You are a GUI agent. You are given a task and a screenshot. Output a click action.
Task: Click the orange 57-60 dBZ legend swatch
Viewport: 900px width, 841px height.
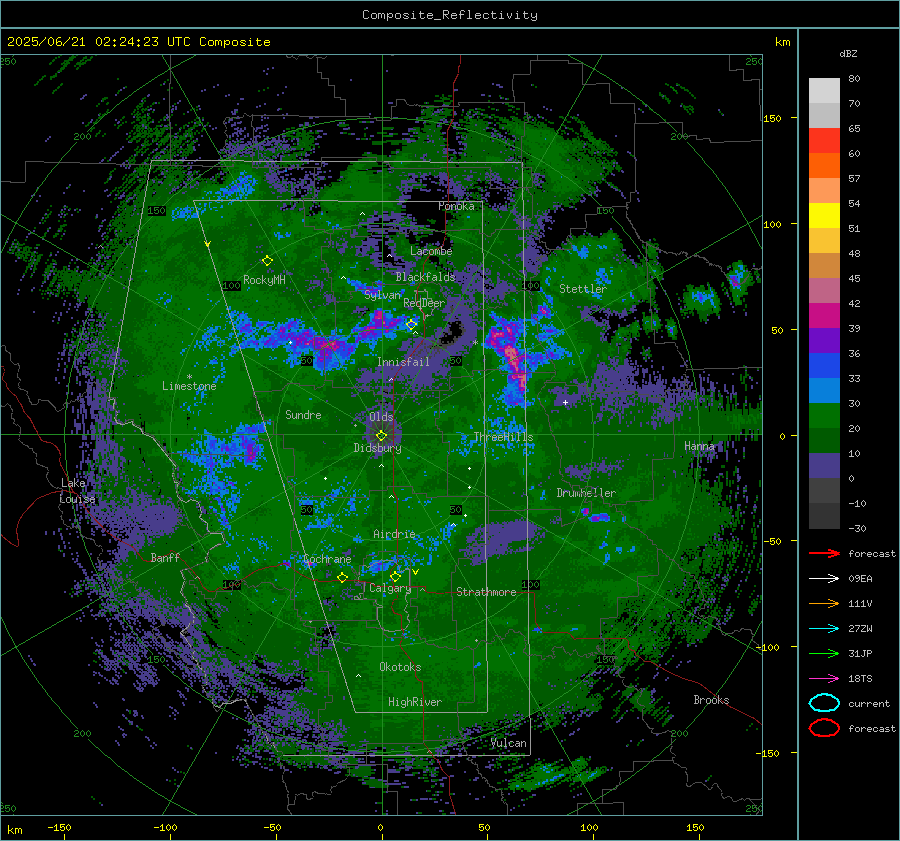824,166
